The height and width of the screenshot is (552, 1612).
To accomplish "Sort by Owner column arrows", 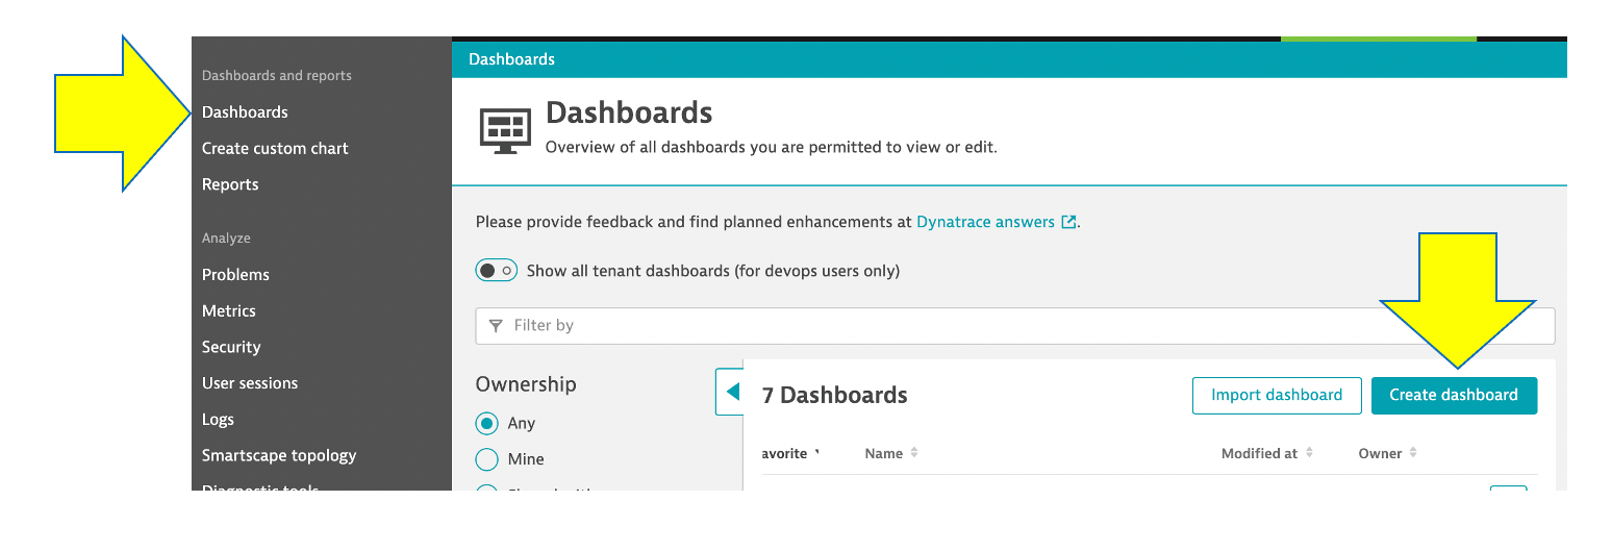I will tap(1413, 453).
